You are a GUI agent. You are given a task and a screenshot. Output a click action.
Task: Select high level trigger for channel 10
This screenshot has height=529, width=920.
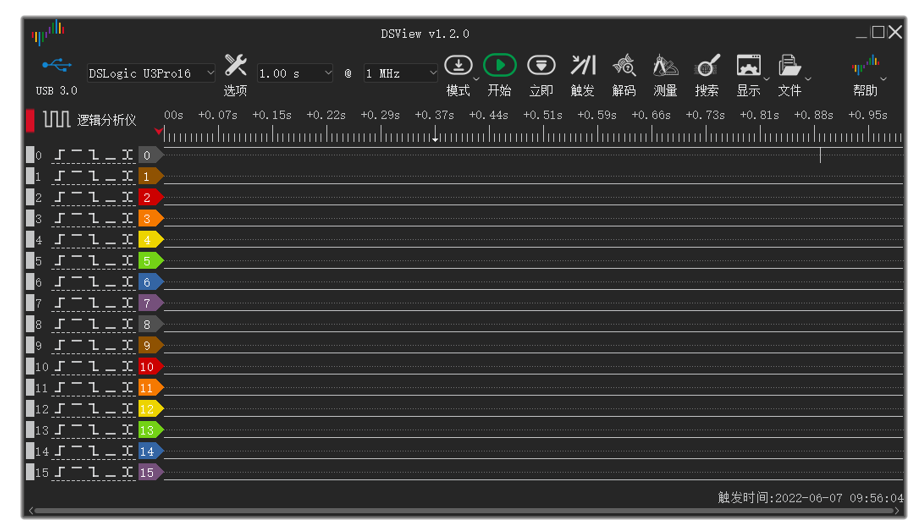click(x=76, y=367)
